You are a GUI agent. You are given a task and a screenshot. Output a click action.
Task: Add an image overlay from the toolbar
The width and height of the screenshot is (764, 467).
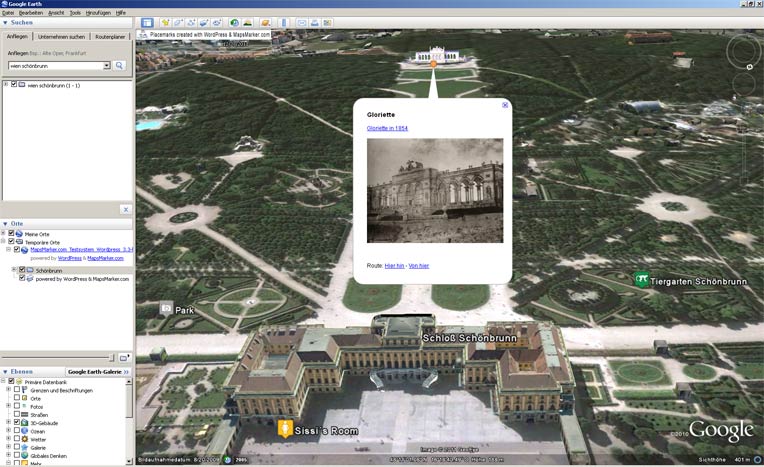pos(203,23)
